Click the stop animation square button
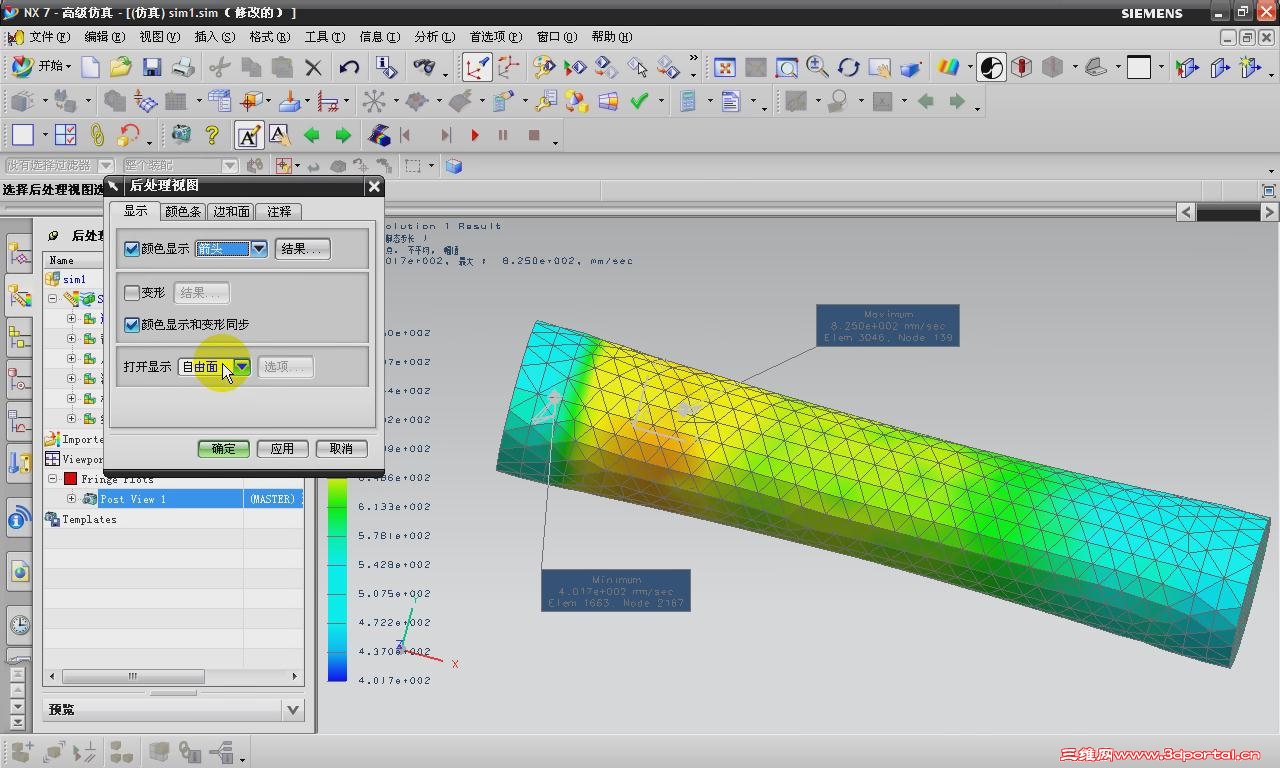Viewport: 1280px width, 768px height. [534, 134]
